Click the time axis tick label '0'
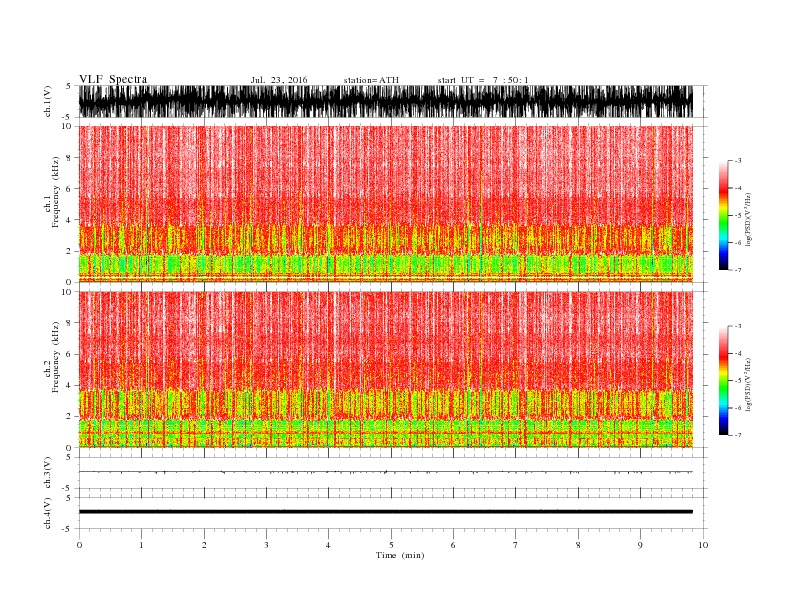 coord(79,545)
